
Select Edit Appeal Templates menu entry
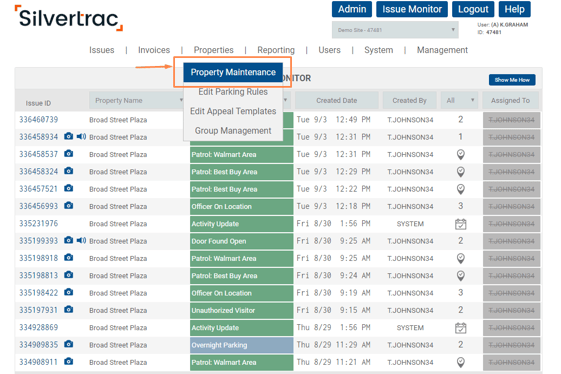click(x=233, y=111)
